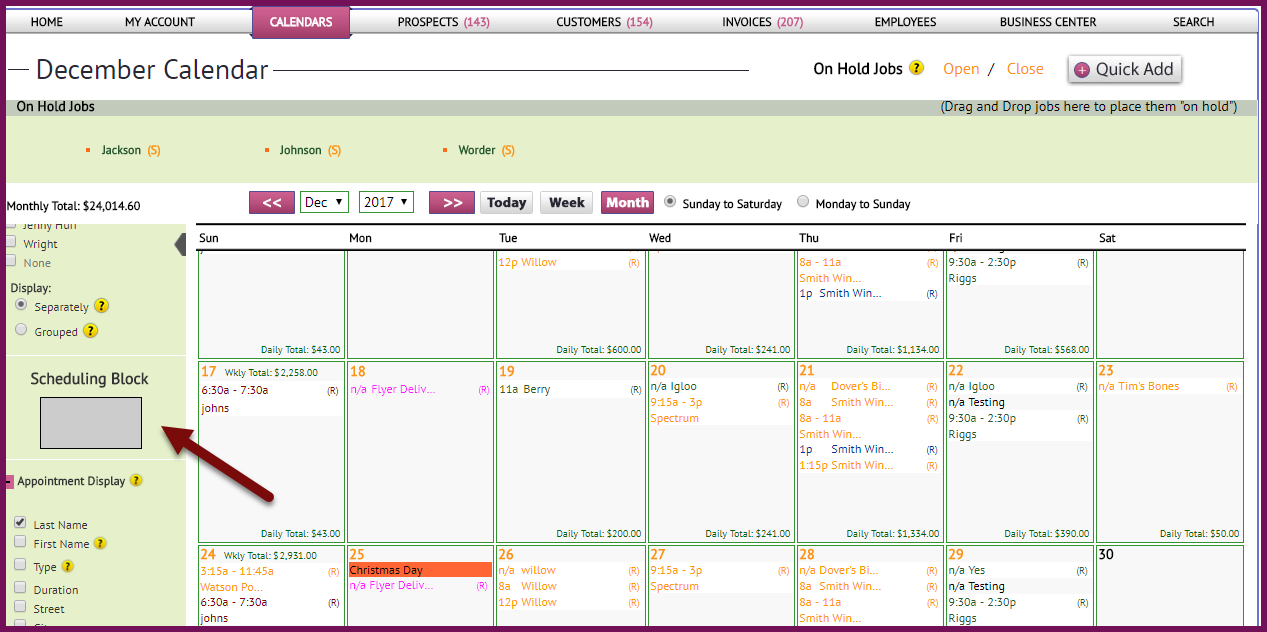Open the Johnson on-hold job
Screen dimensions: 1267x632
301,150
